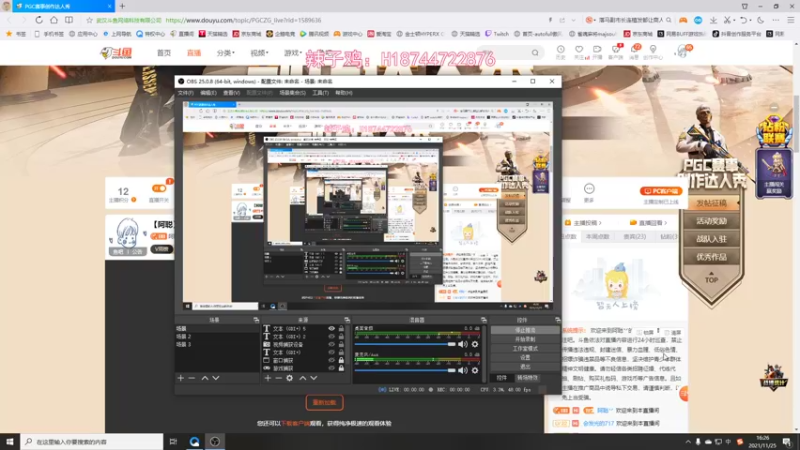Screen dimensions: 800x450
Task: Toggle visibility of 窗口捕获 source
Action: [332, 360]
